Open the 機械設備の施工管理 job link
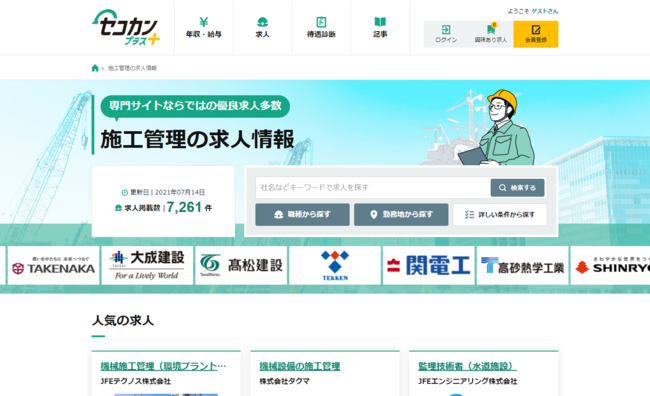The width and height of the screenshot is (650, 396). pos(300,366)
